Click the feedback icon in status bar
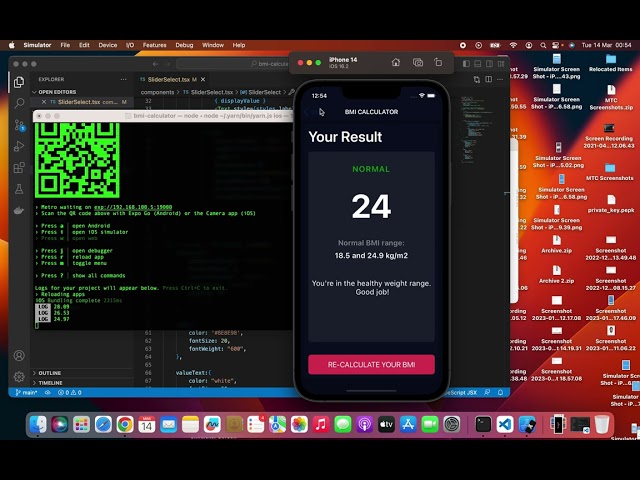The height and width of the screenshot is (480, 640). (487, 393)
